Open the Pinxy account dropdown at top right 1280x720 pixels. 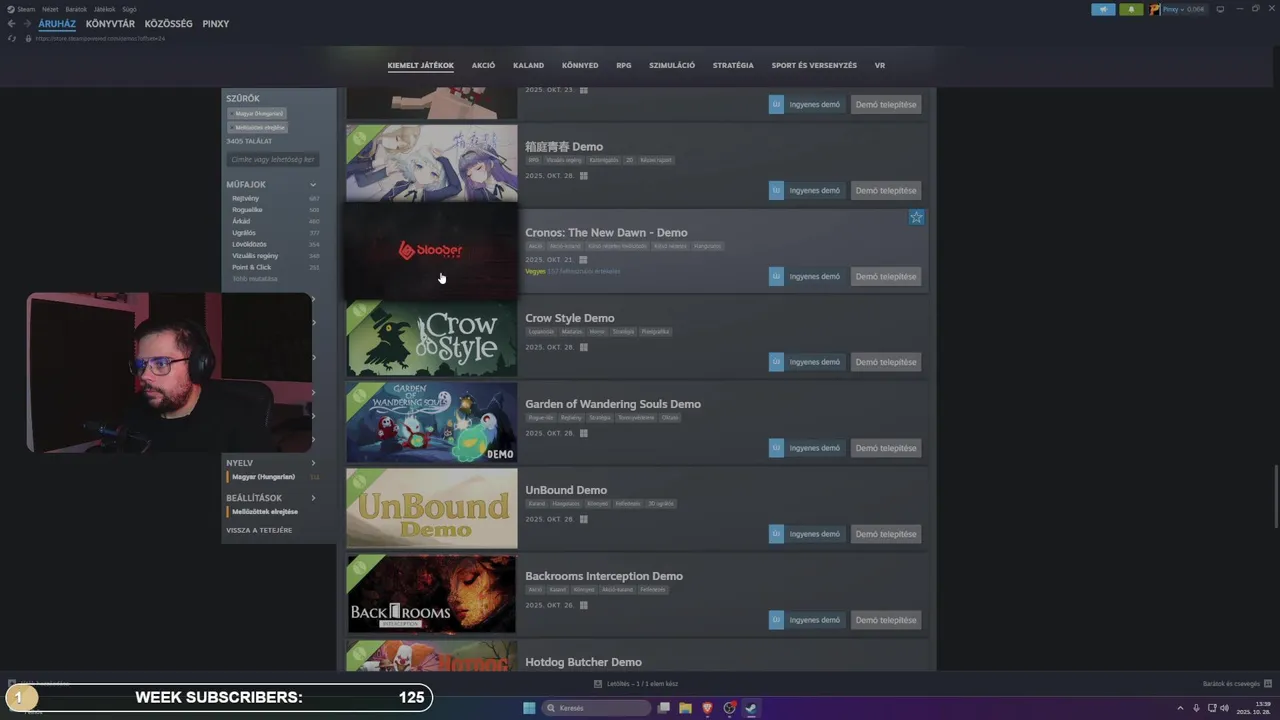(x=1178, y=9)
